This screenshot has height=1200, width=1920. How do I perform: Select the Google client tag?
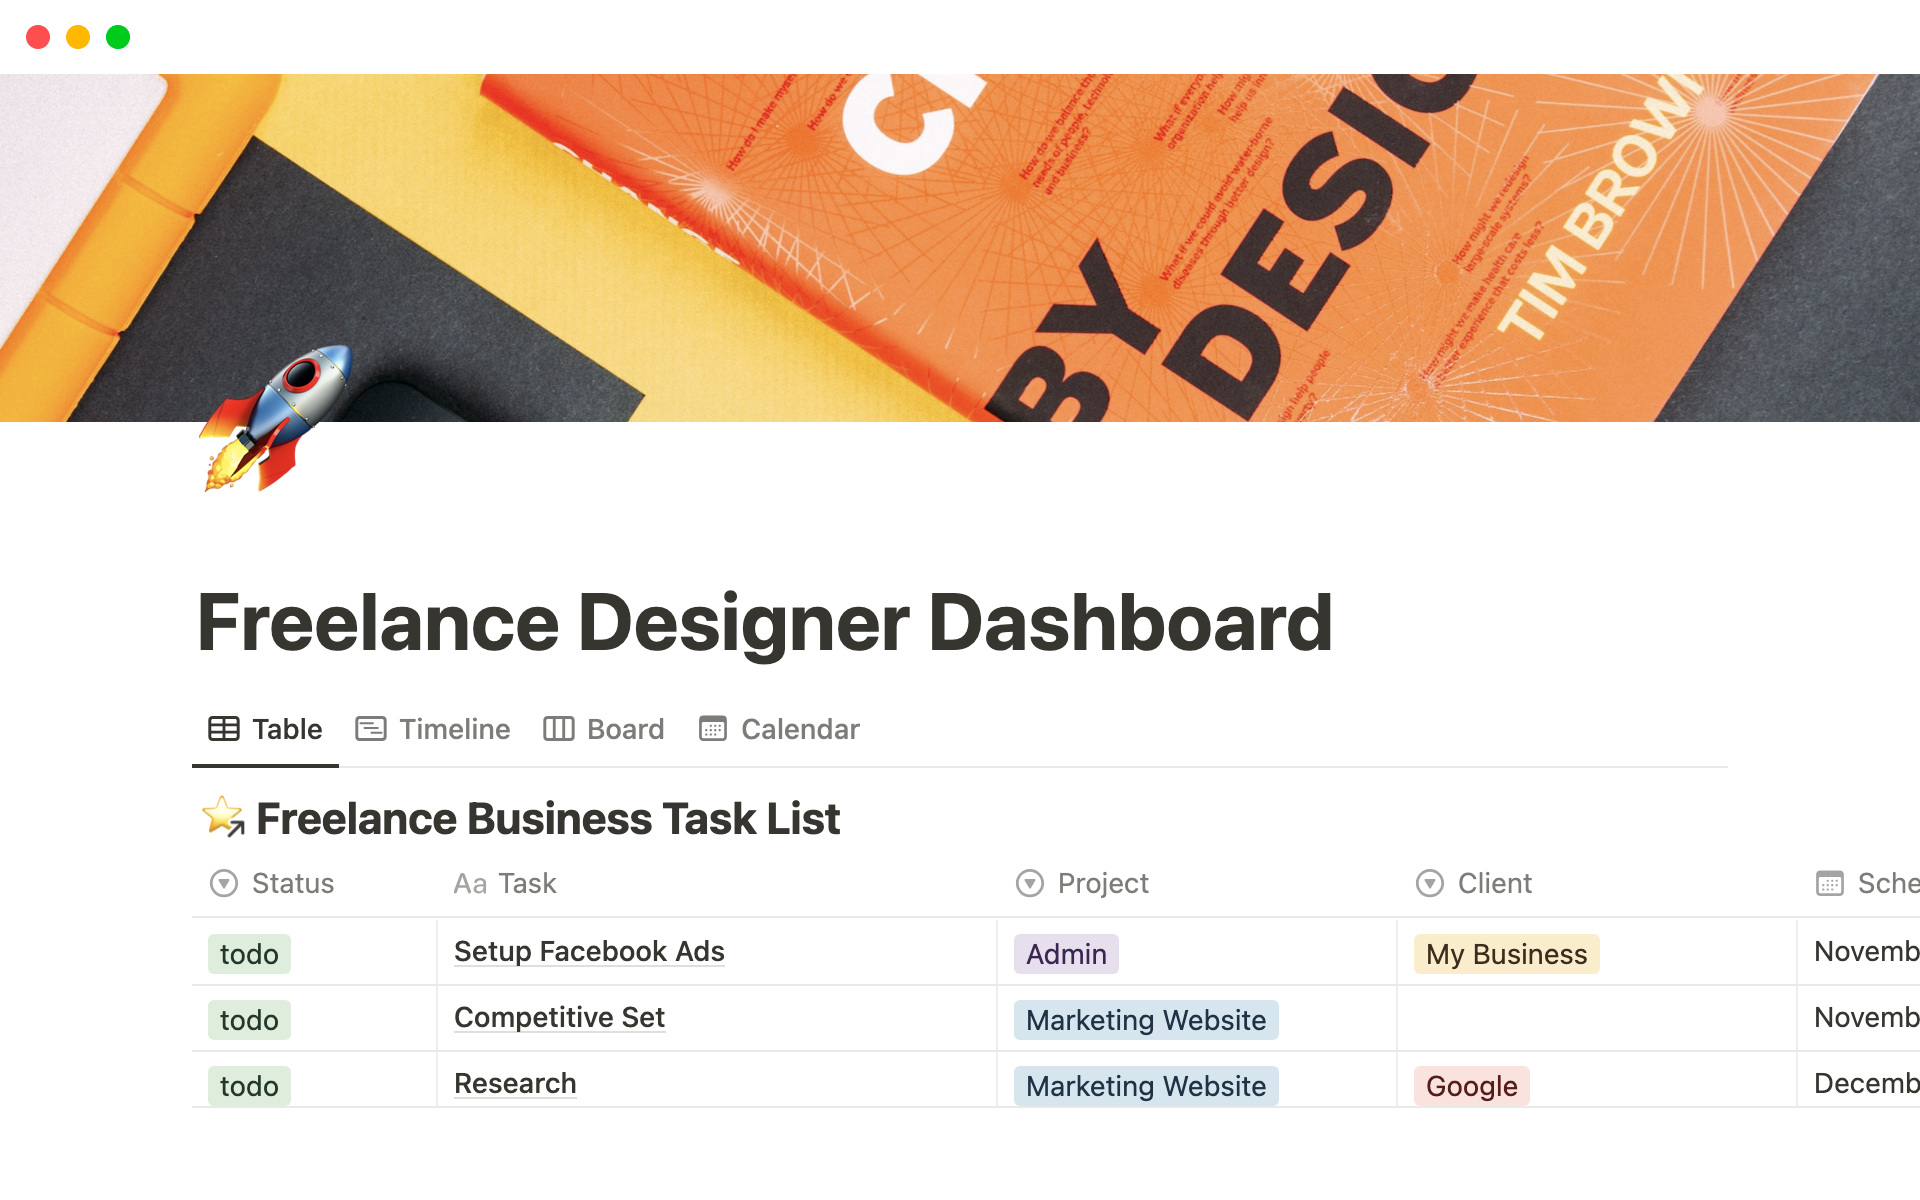[x=1470, y=1085]
